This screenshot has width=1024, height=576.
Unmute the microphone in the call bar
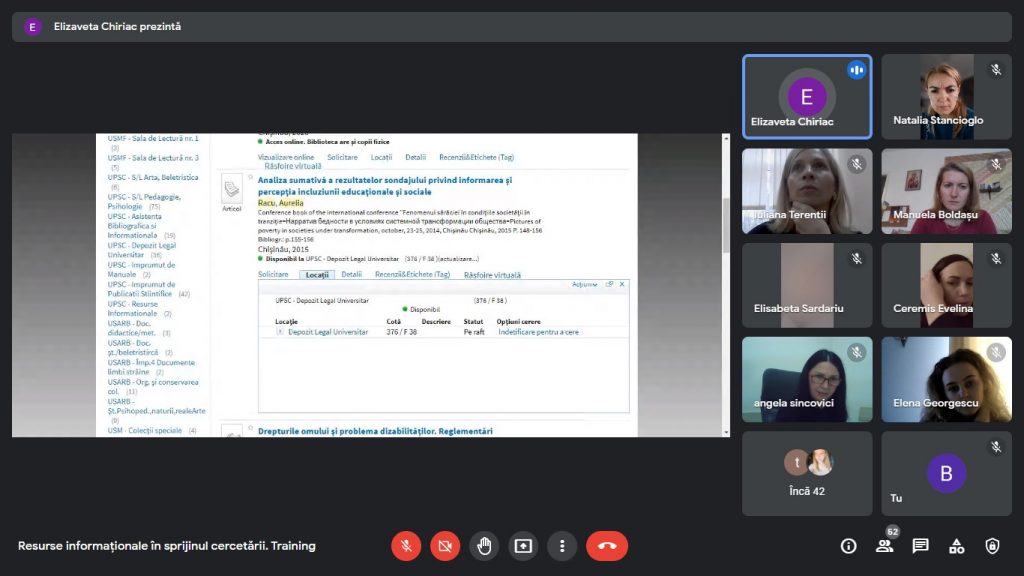406,546
